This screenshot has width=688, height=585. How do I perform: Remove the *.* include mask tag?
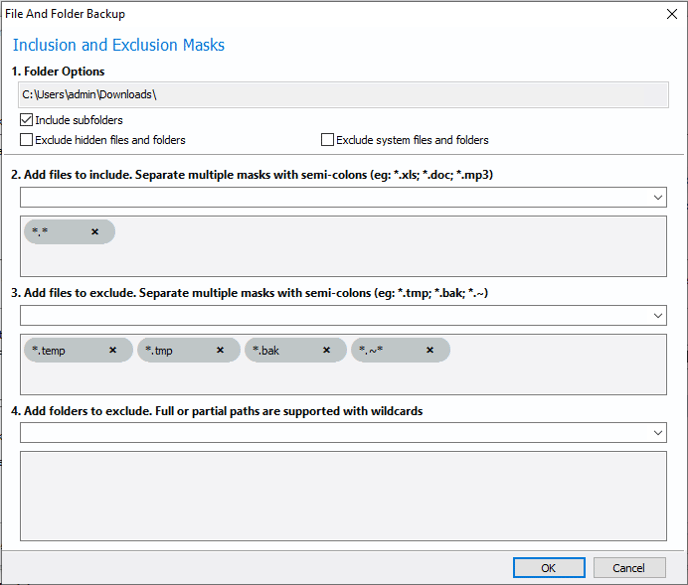95,232
